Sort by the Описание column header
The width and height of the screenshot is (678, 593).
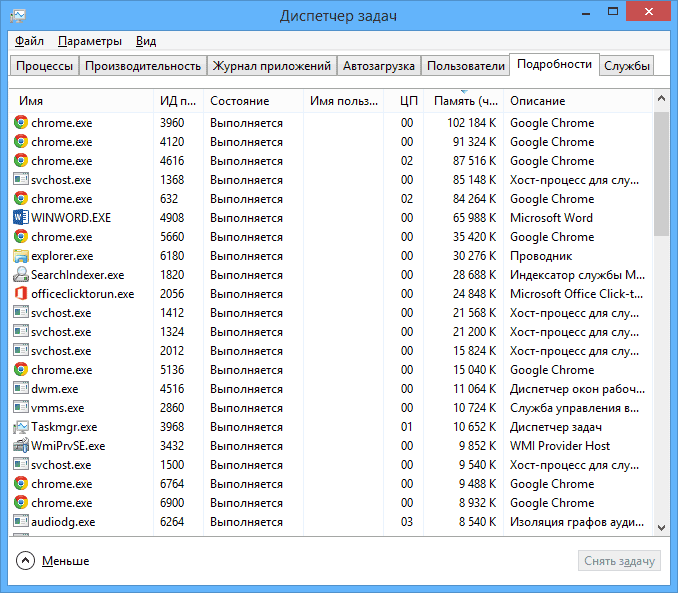click(578, 101)
